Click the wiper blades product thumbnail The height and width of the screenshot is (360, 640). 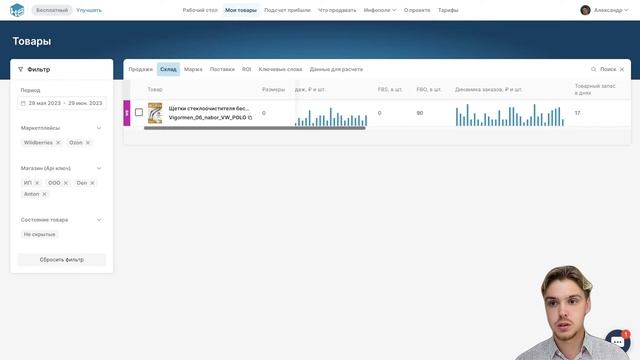pyautogui.click(x=155, y=113)
